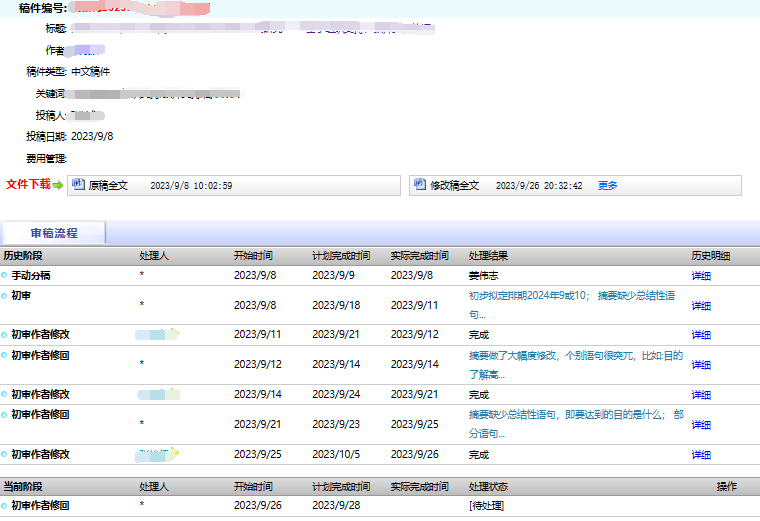This screenshot has width=760, height=521.
Task: View 详细 for 初审作者修回 started 2023/9/12
Action: 701,365
